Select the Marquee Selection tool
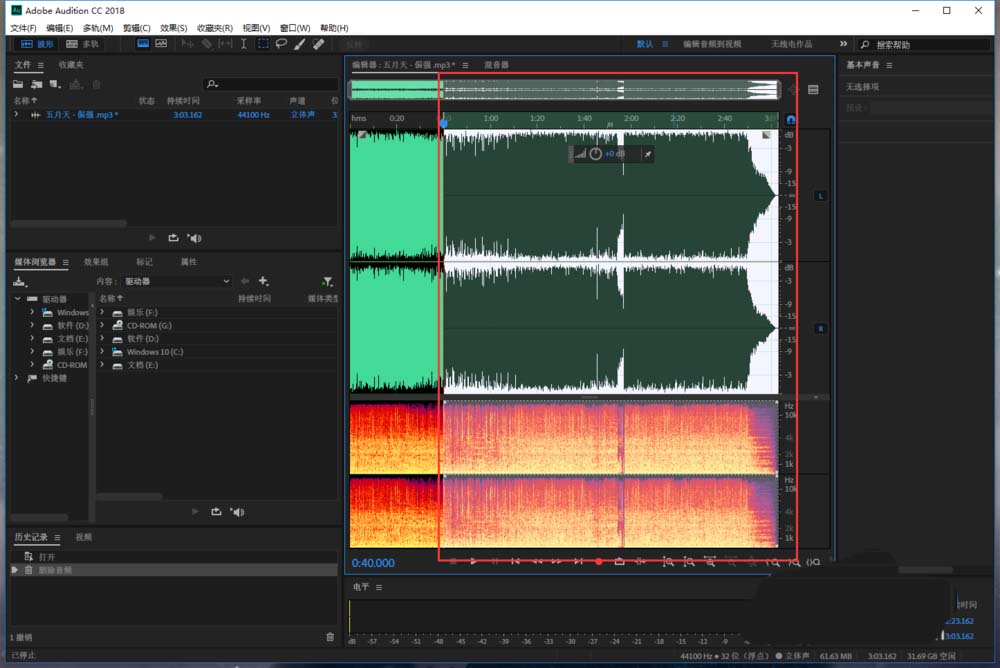Image resolution: width=1000 pixels, height=668 pixels. 262,44
